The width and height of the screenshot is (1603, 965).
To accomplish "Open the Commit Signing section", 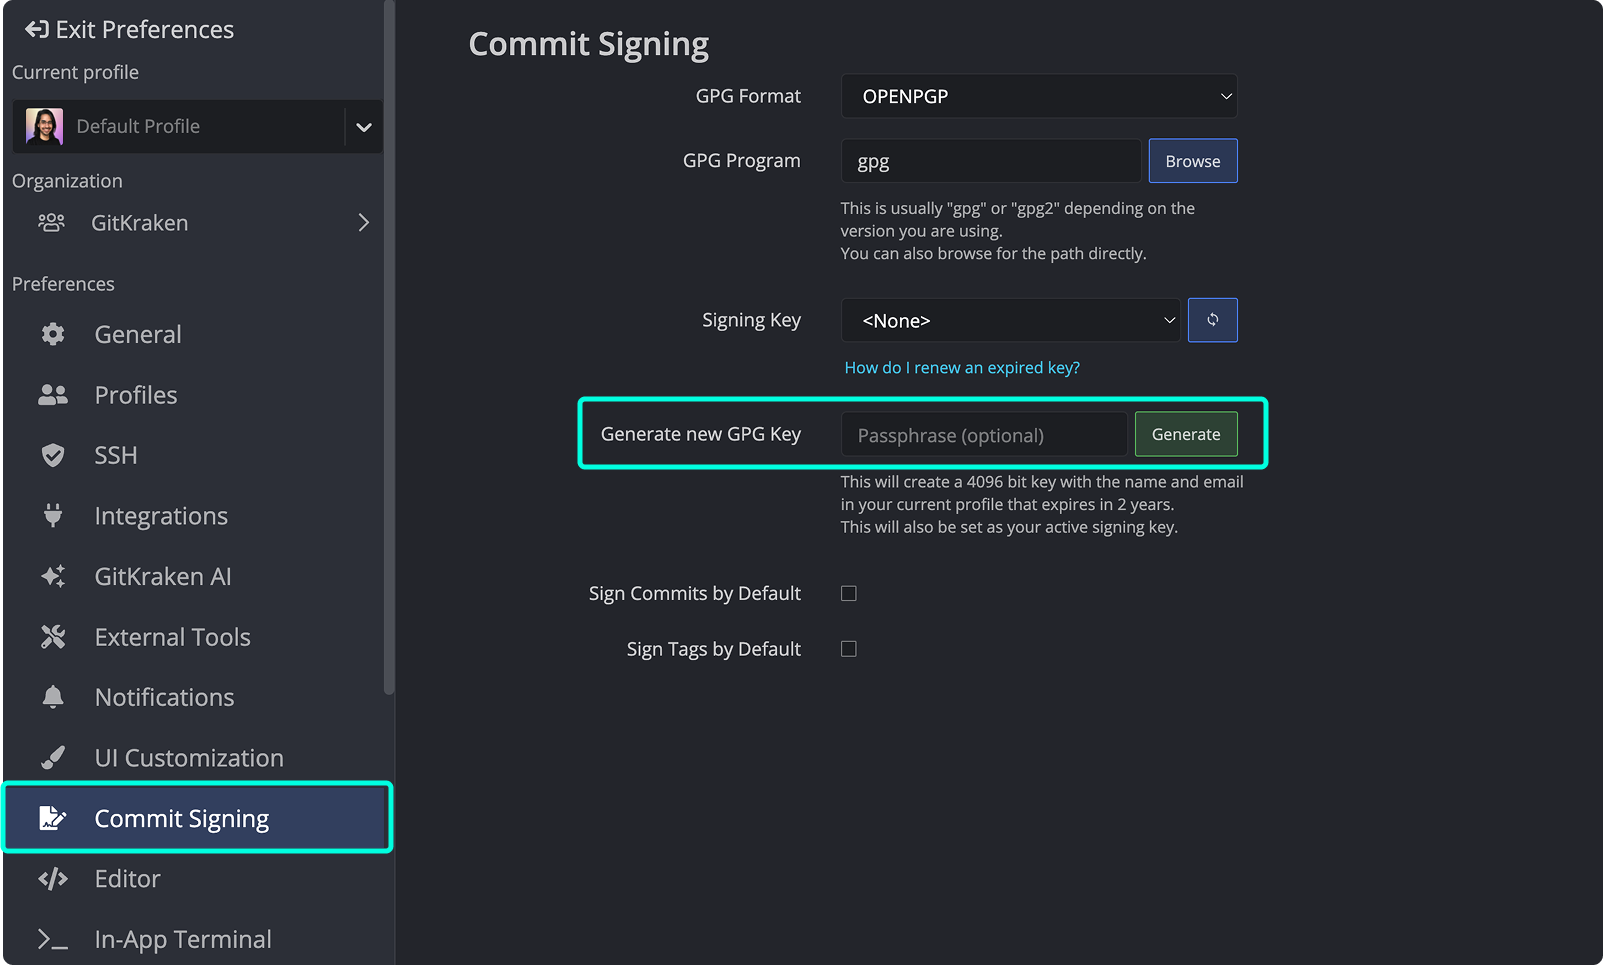I will tap(181, 818).
